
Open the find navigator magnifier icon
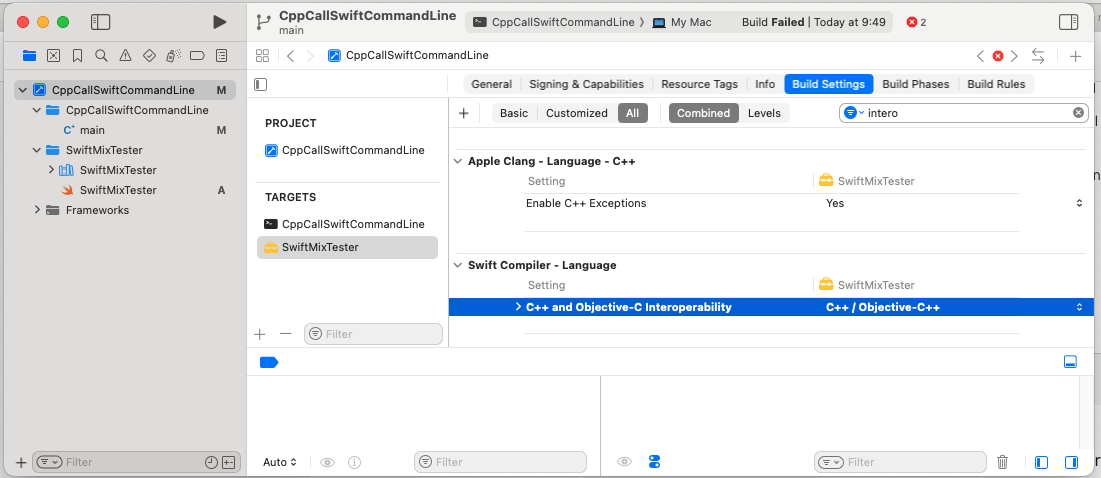(x=102, y=55)
